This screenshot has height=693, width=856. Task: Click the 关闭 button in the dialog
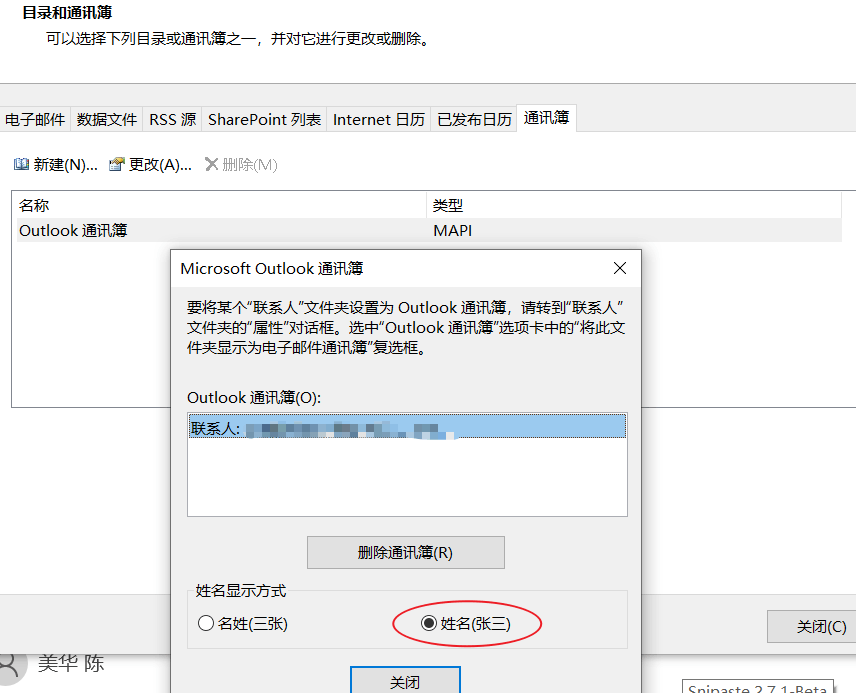point(405,680)
